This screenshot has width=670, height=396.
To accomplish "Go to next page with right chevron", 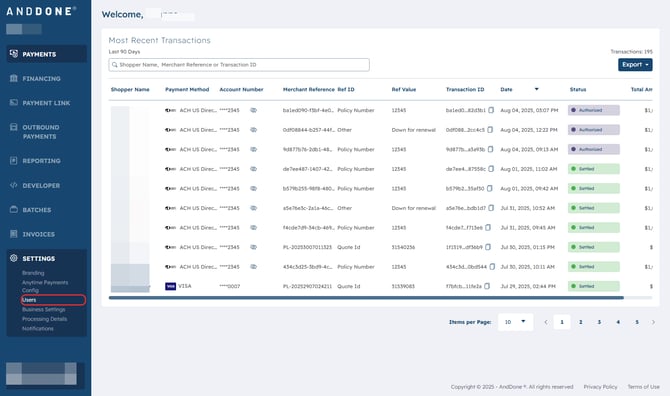I will click(x=653, y=322).
